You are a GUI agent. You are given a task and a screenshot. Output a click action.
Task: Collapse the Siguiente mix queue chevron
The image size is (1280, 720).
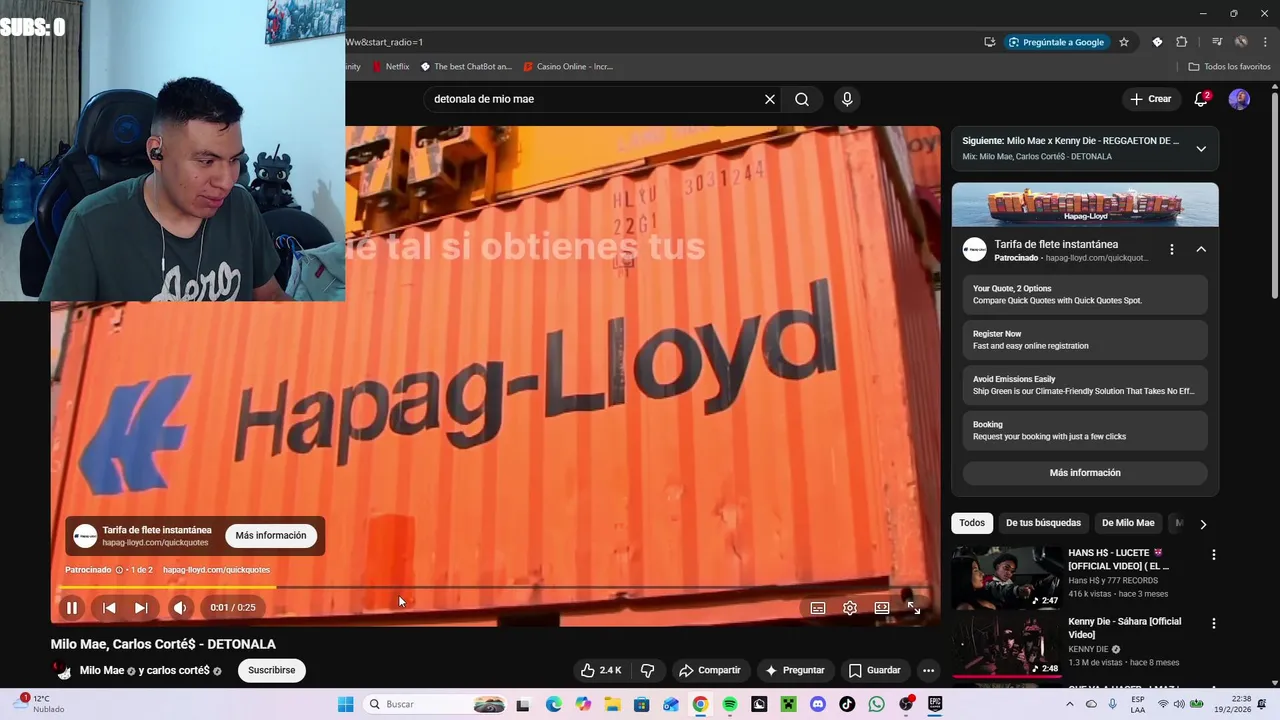point(1201,148)
